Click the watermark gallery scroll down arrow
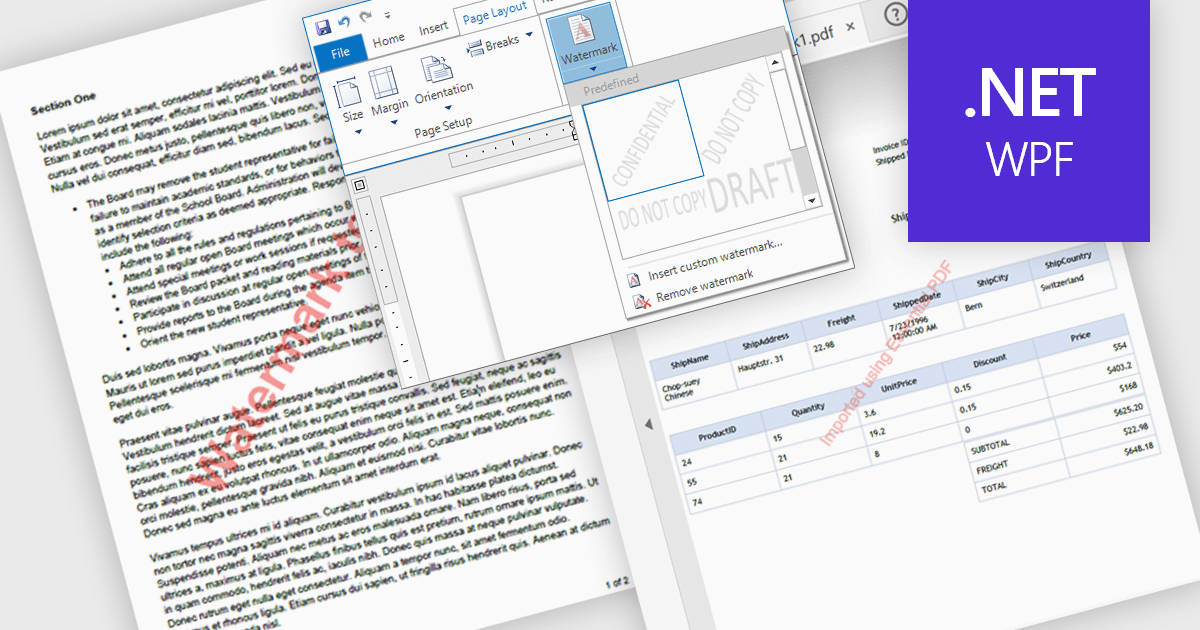This screenshot has height=630, width=1200. tap(810, 202)
